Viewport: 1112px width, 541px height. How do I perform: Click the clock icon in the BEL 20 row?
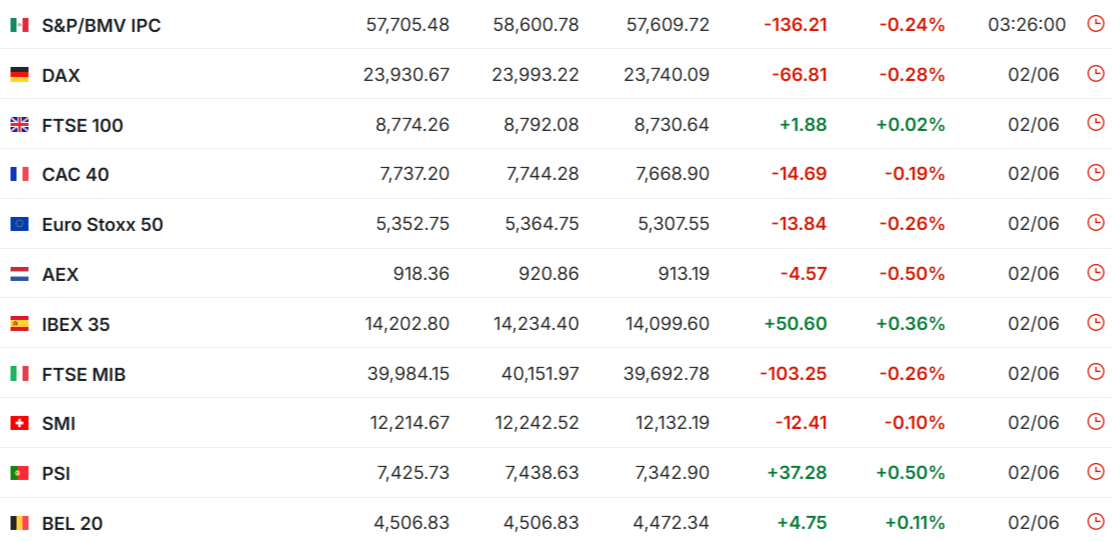(x=1096, y=522)
